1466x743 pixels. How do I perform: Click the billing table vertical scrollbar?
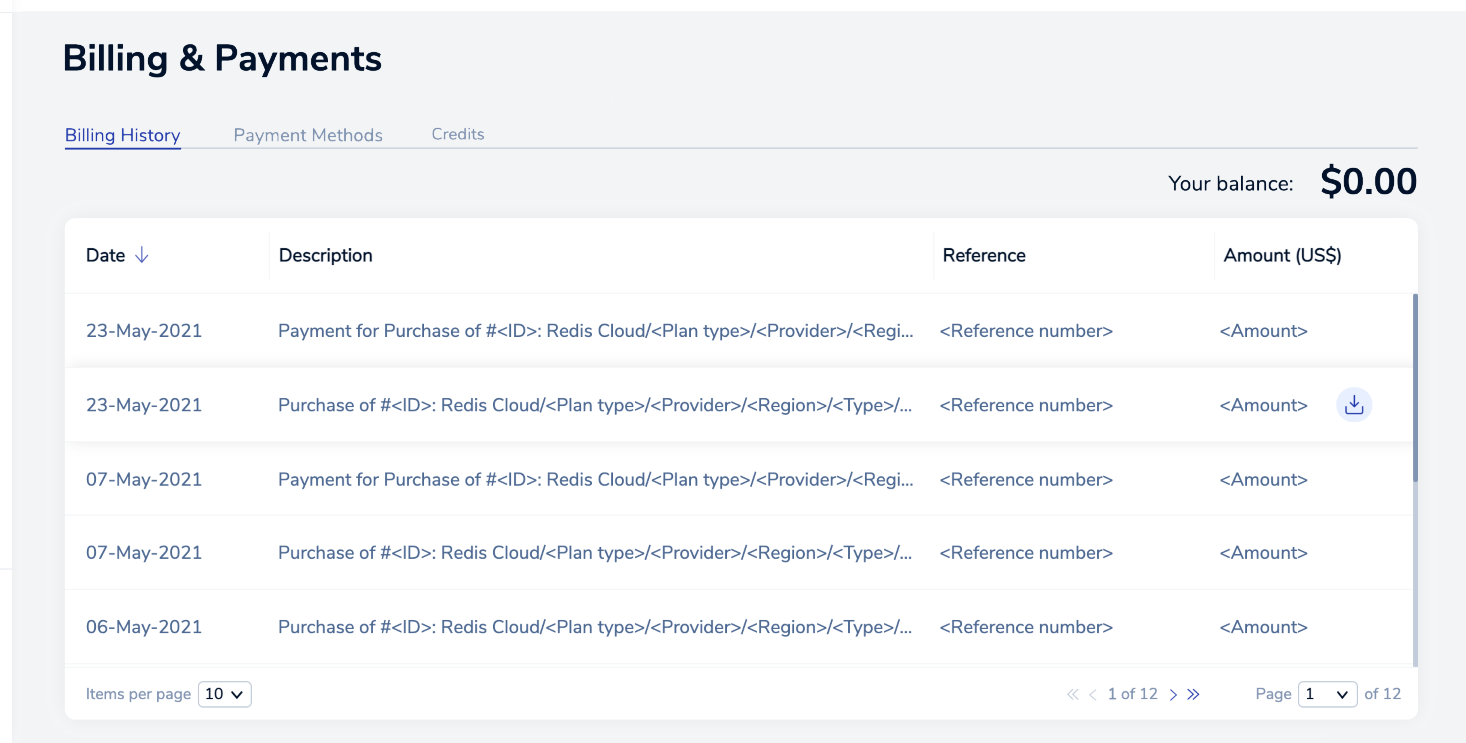click(1415, 390)
